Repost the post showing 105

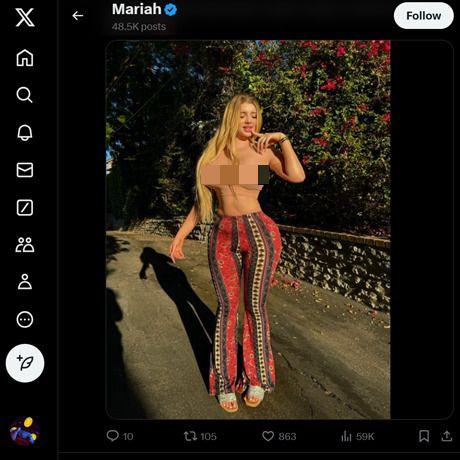pos(200,436)
